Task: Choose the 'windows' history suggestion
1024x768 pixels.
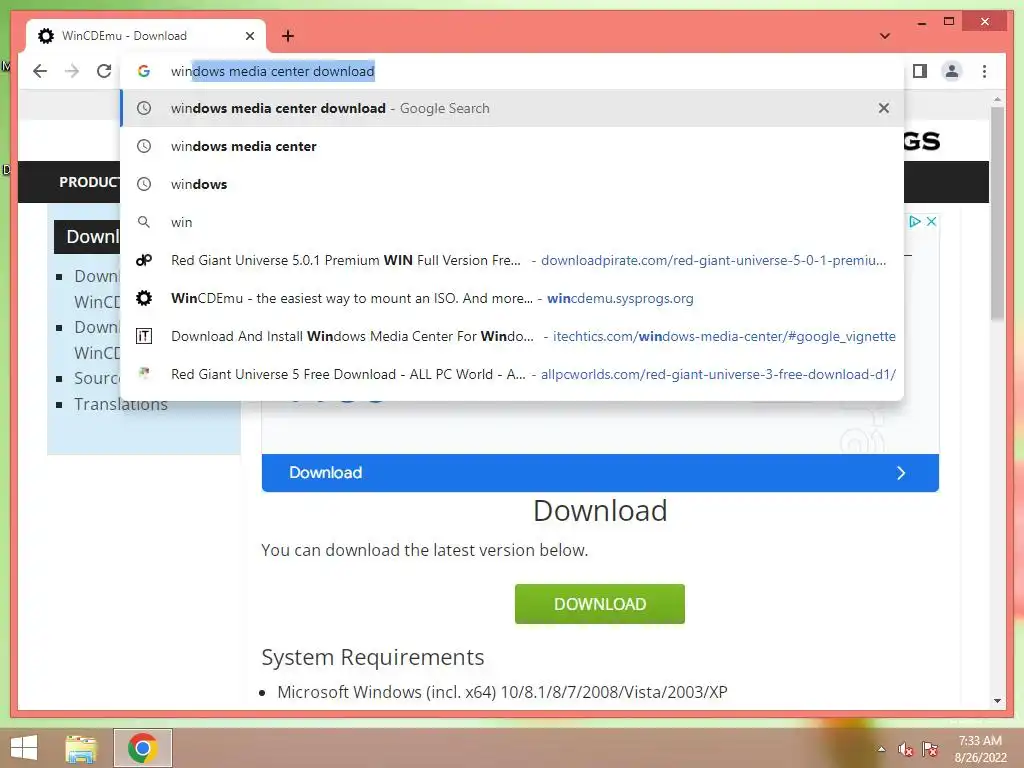Action: pyautogui.click(x=512, y=184)
